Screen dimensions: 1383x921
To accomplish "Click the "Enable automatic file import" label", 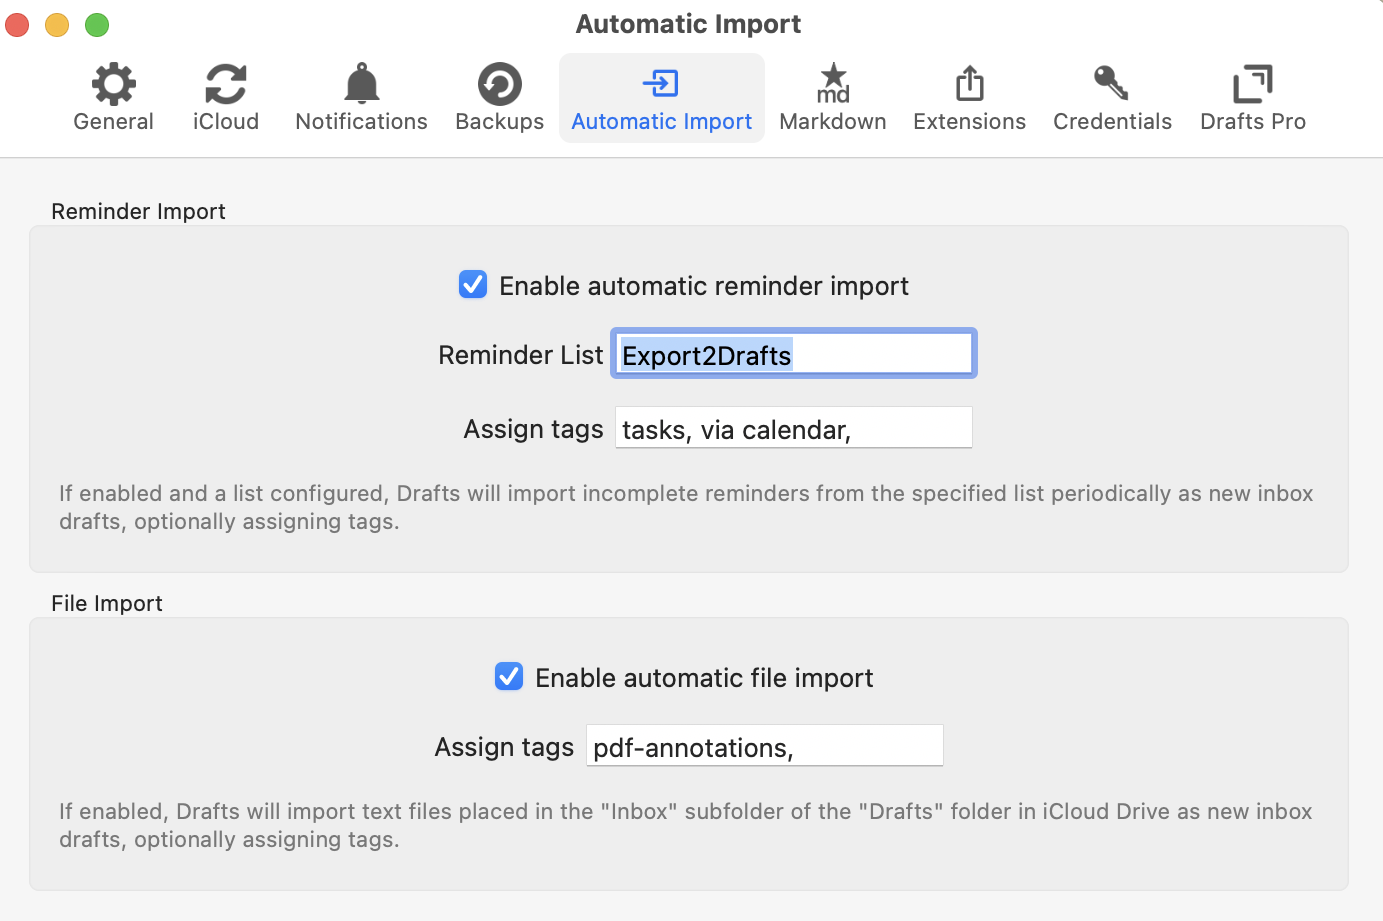I will (x=704, y=678).
